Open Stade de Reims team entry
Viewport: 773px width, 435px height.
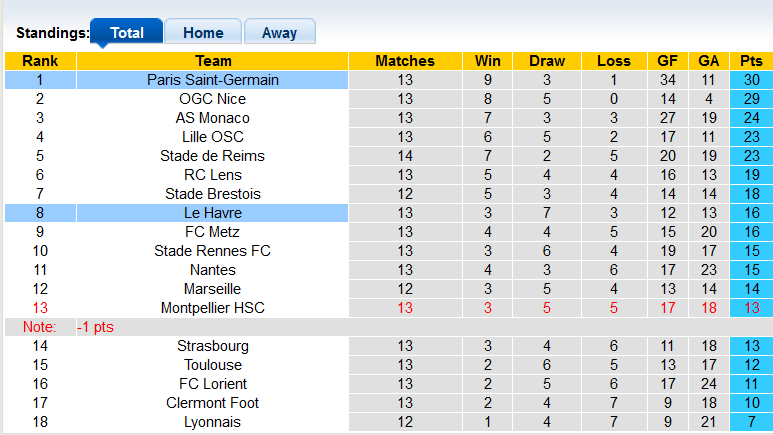(x=212, y=156)
